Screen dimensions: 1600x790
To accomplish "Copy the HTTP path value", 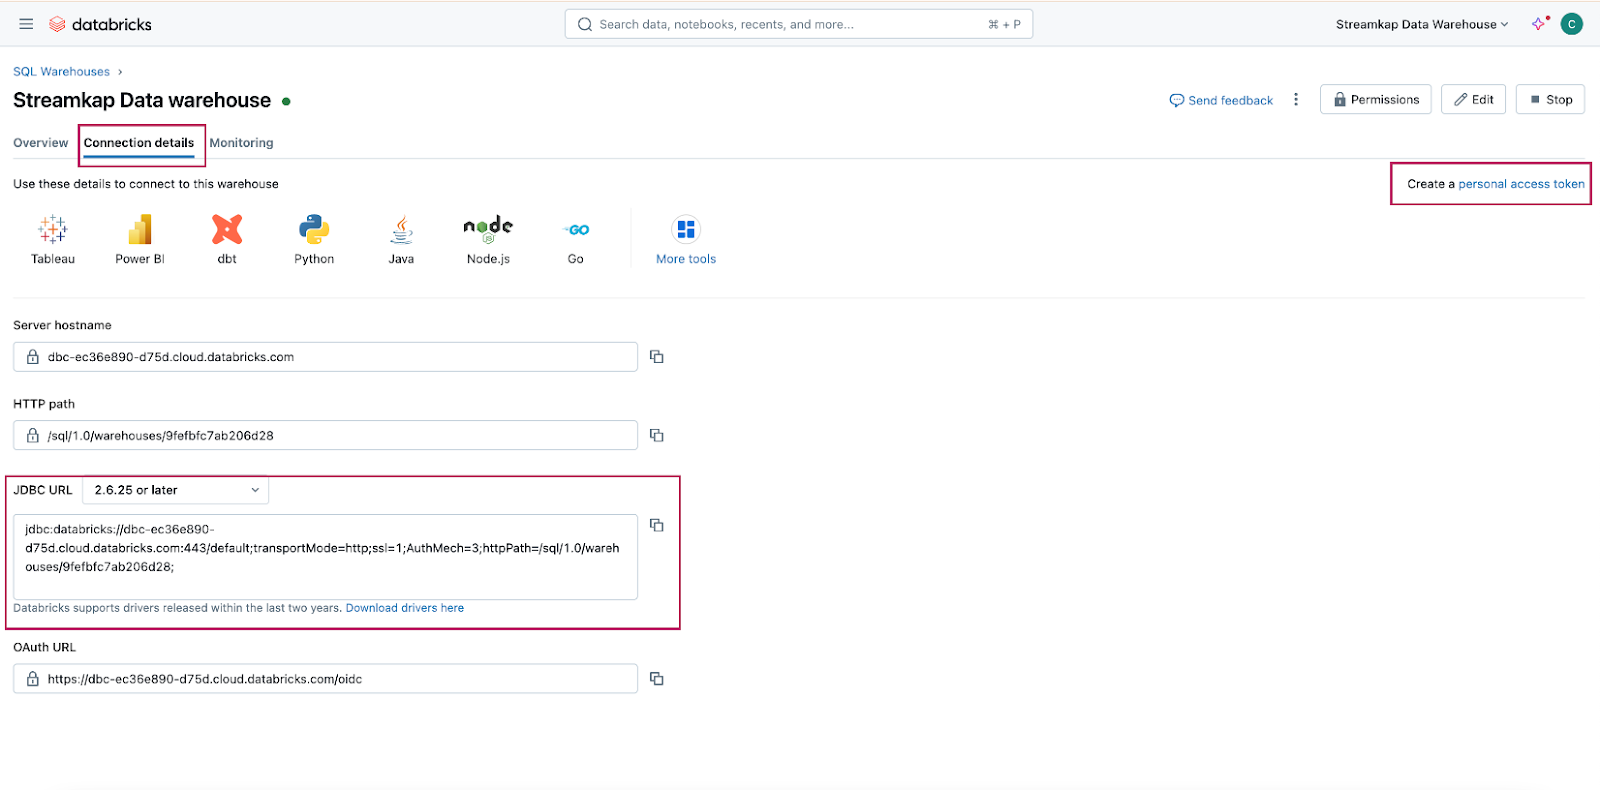I will [657, 435].
